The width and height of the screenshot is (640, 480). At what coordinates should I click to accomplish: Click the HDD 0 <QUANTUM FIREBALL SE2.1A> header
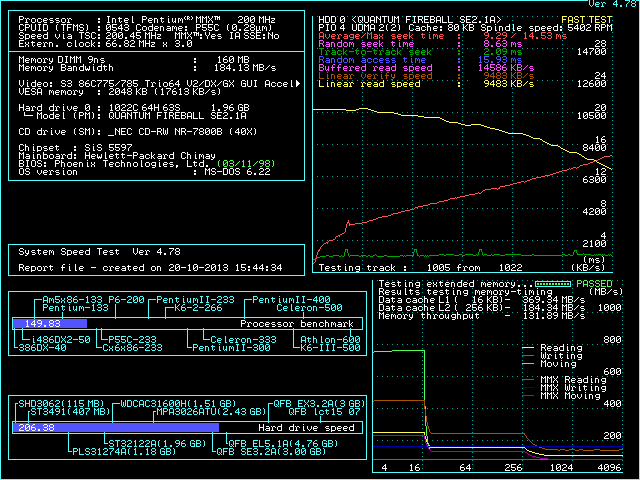tap(410, 20)
